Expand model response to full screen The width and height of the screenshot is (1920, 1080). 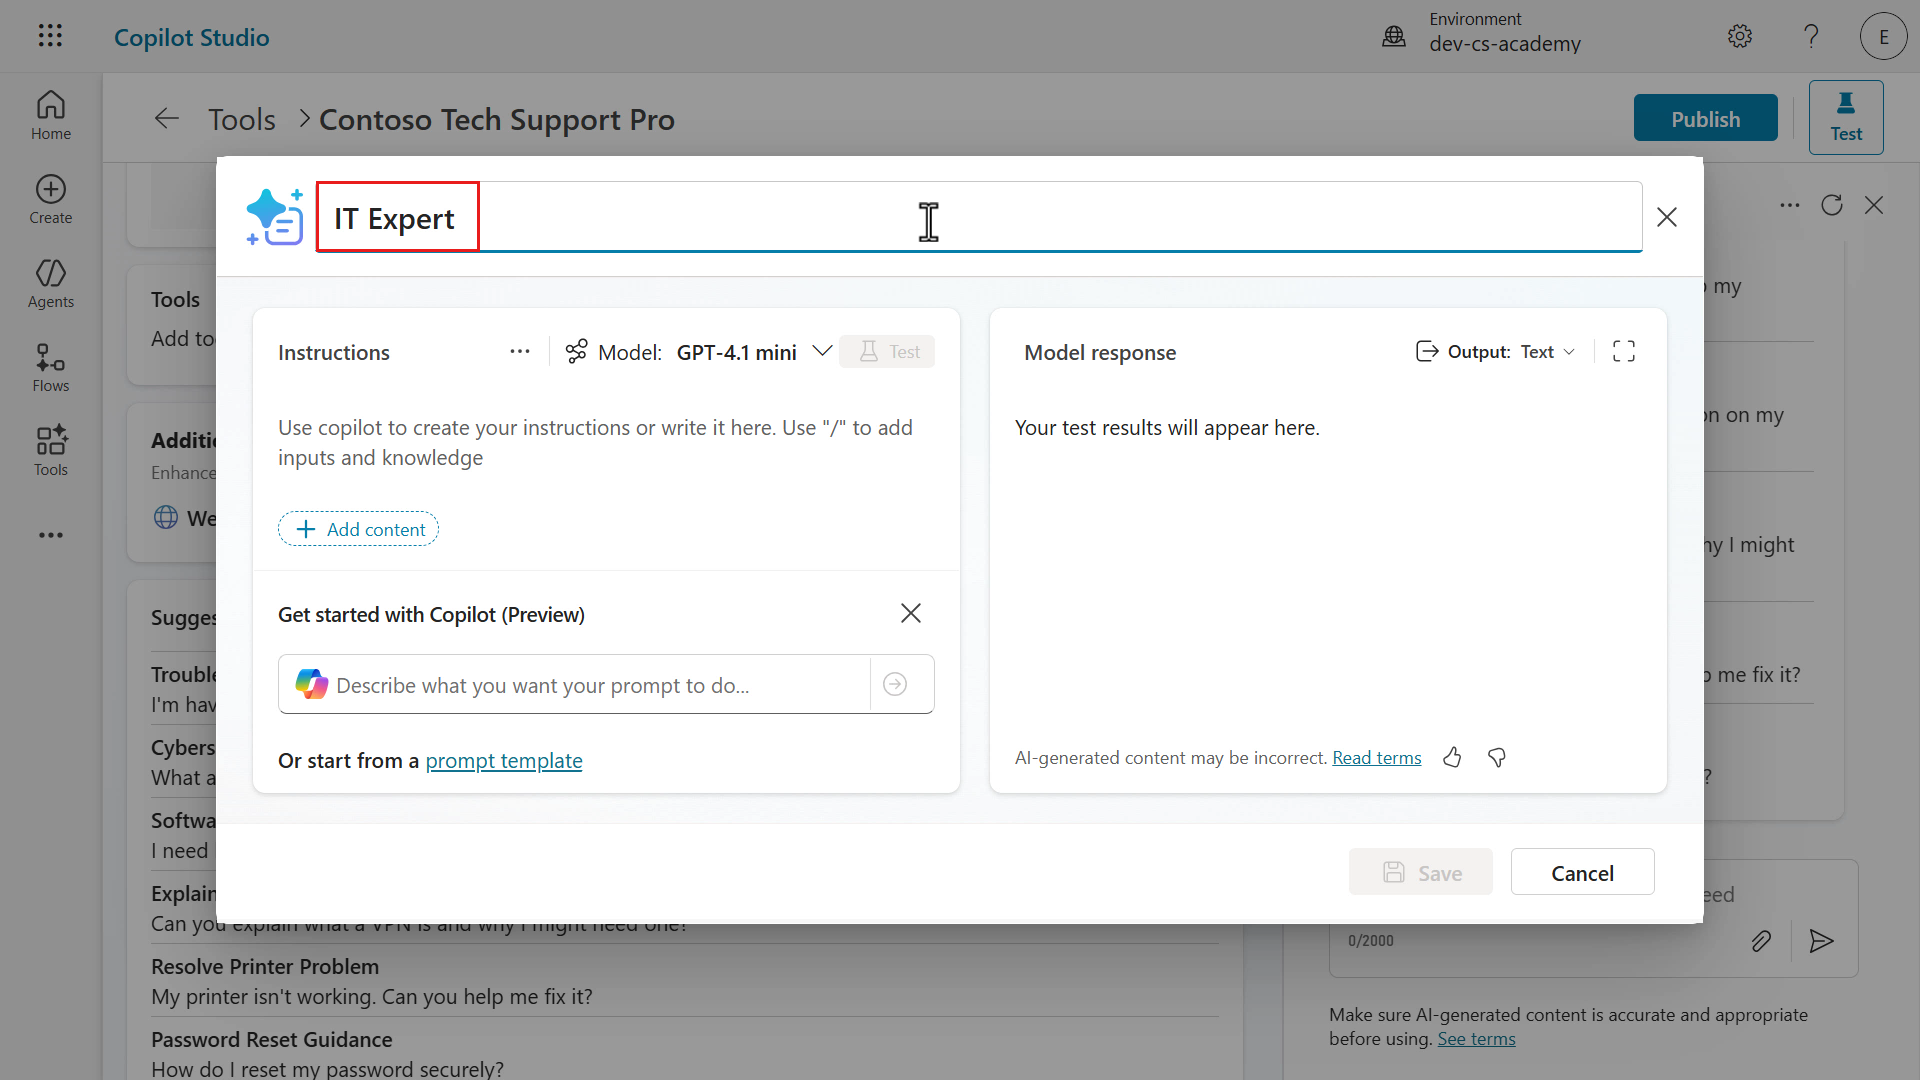[1624, 351]
